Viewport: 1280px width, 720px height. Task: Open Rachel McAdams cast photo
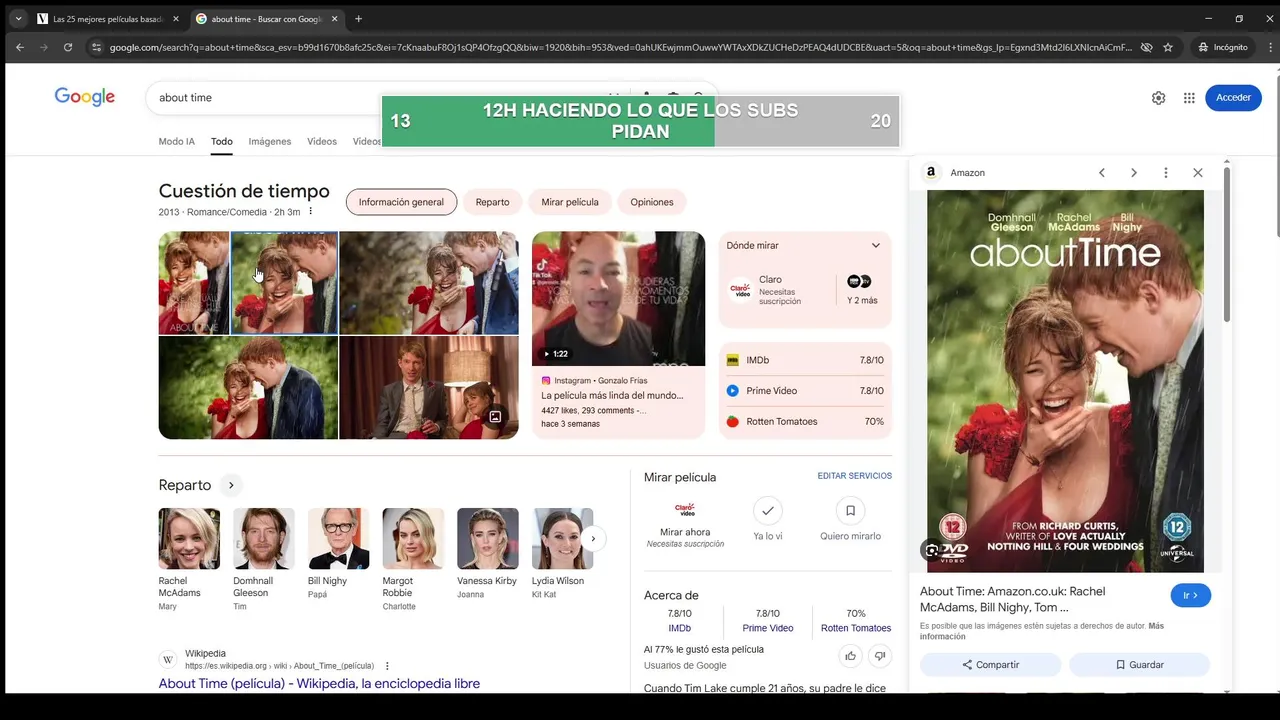coord(189,539)
